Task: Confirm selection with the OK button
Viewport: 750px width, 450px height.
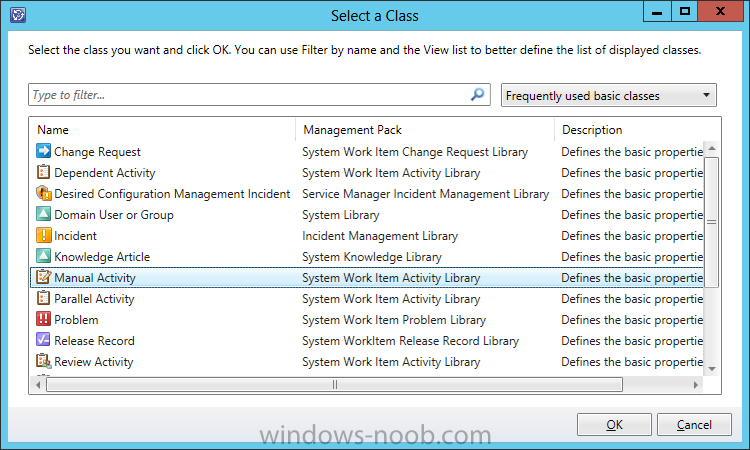Action: point(614,425)
